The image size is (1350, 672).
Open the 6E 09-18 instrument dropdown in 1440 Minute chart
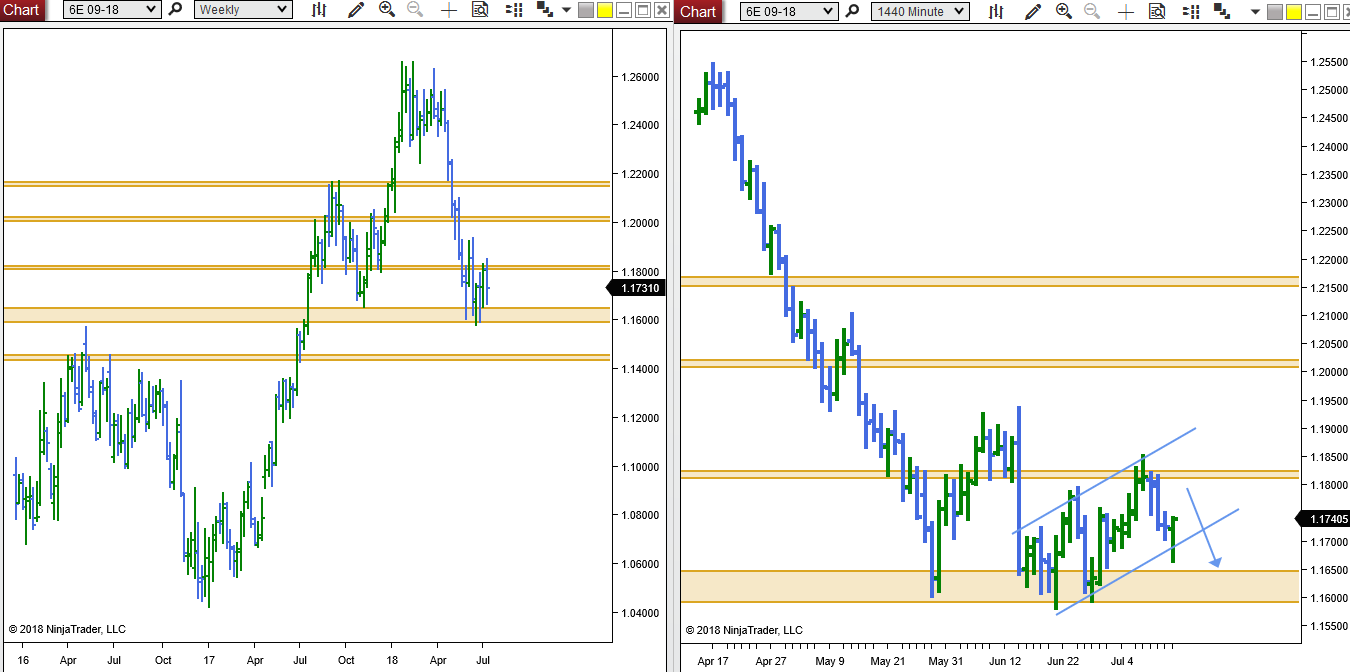(x=789, y=11)
